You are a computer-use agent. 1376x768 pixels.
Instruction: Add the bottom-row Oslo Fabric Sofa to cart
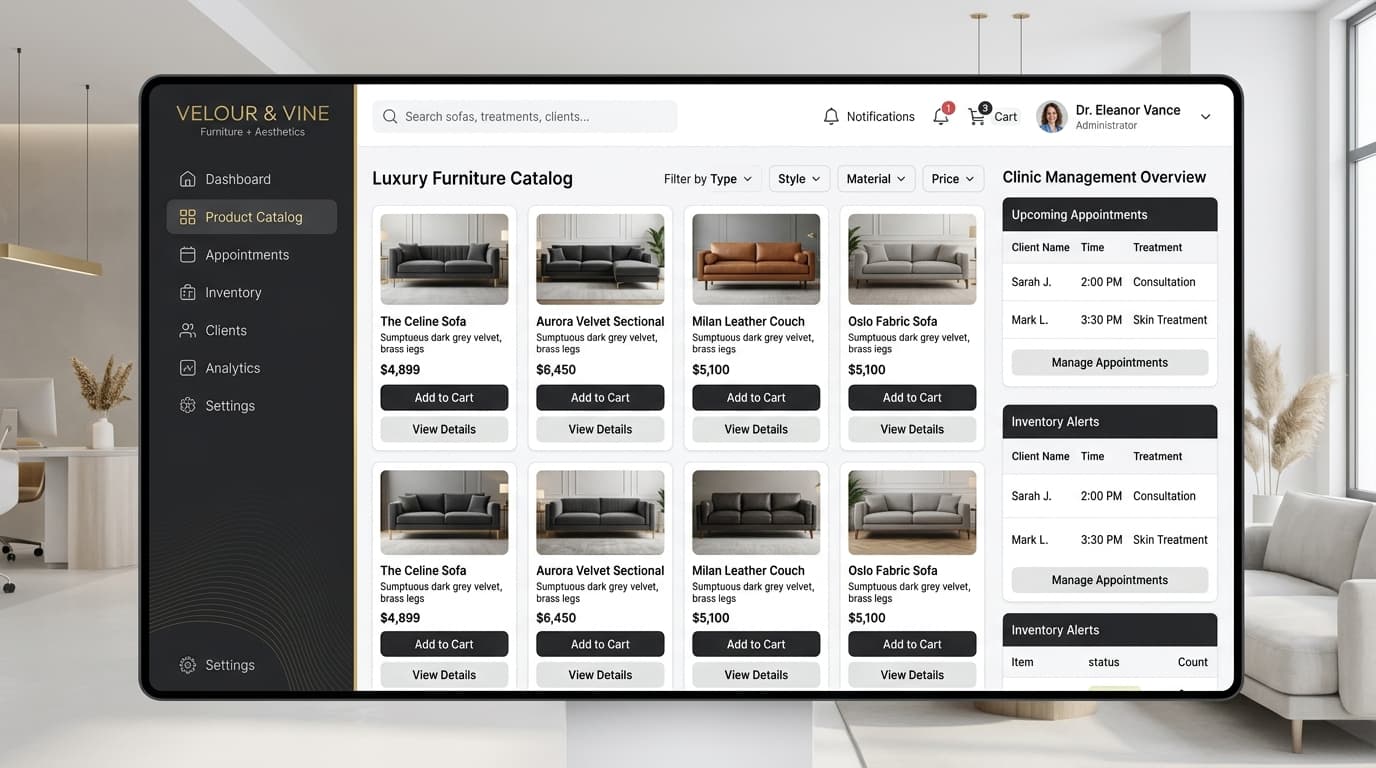[x=912, y=644]
